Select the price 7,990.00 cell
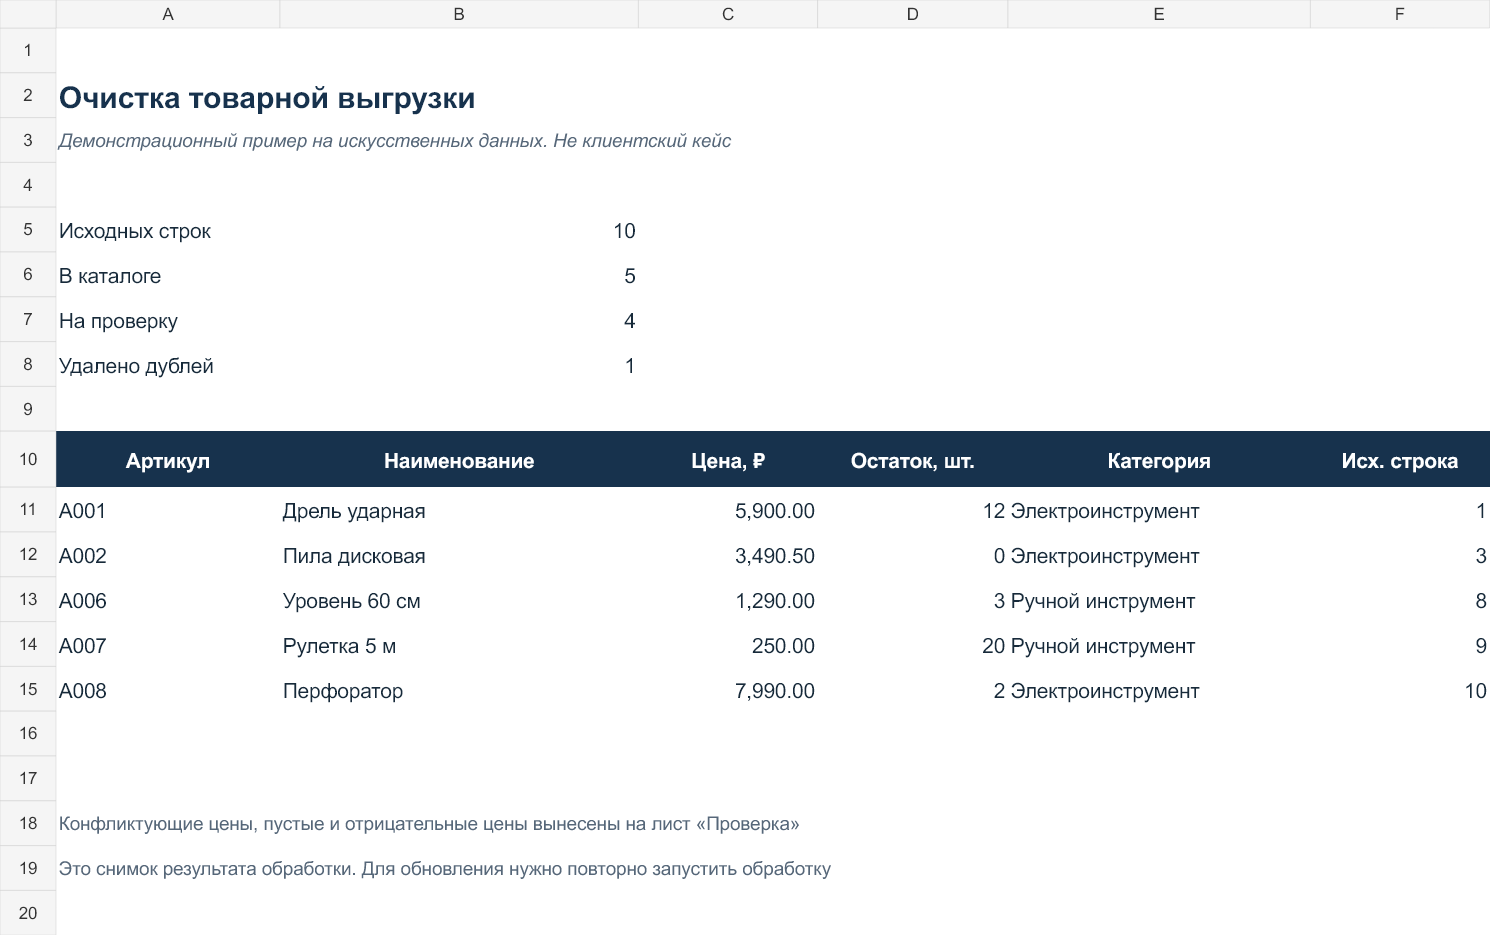1490x935 pixels. [728, 691]
